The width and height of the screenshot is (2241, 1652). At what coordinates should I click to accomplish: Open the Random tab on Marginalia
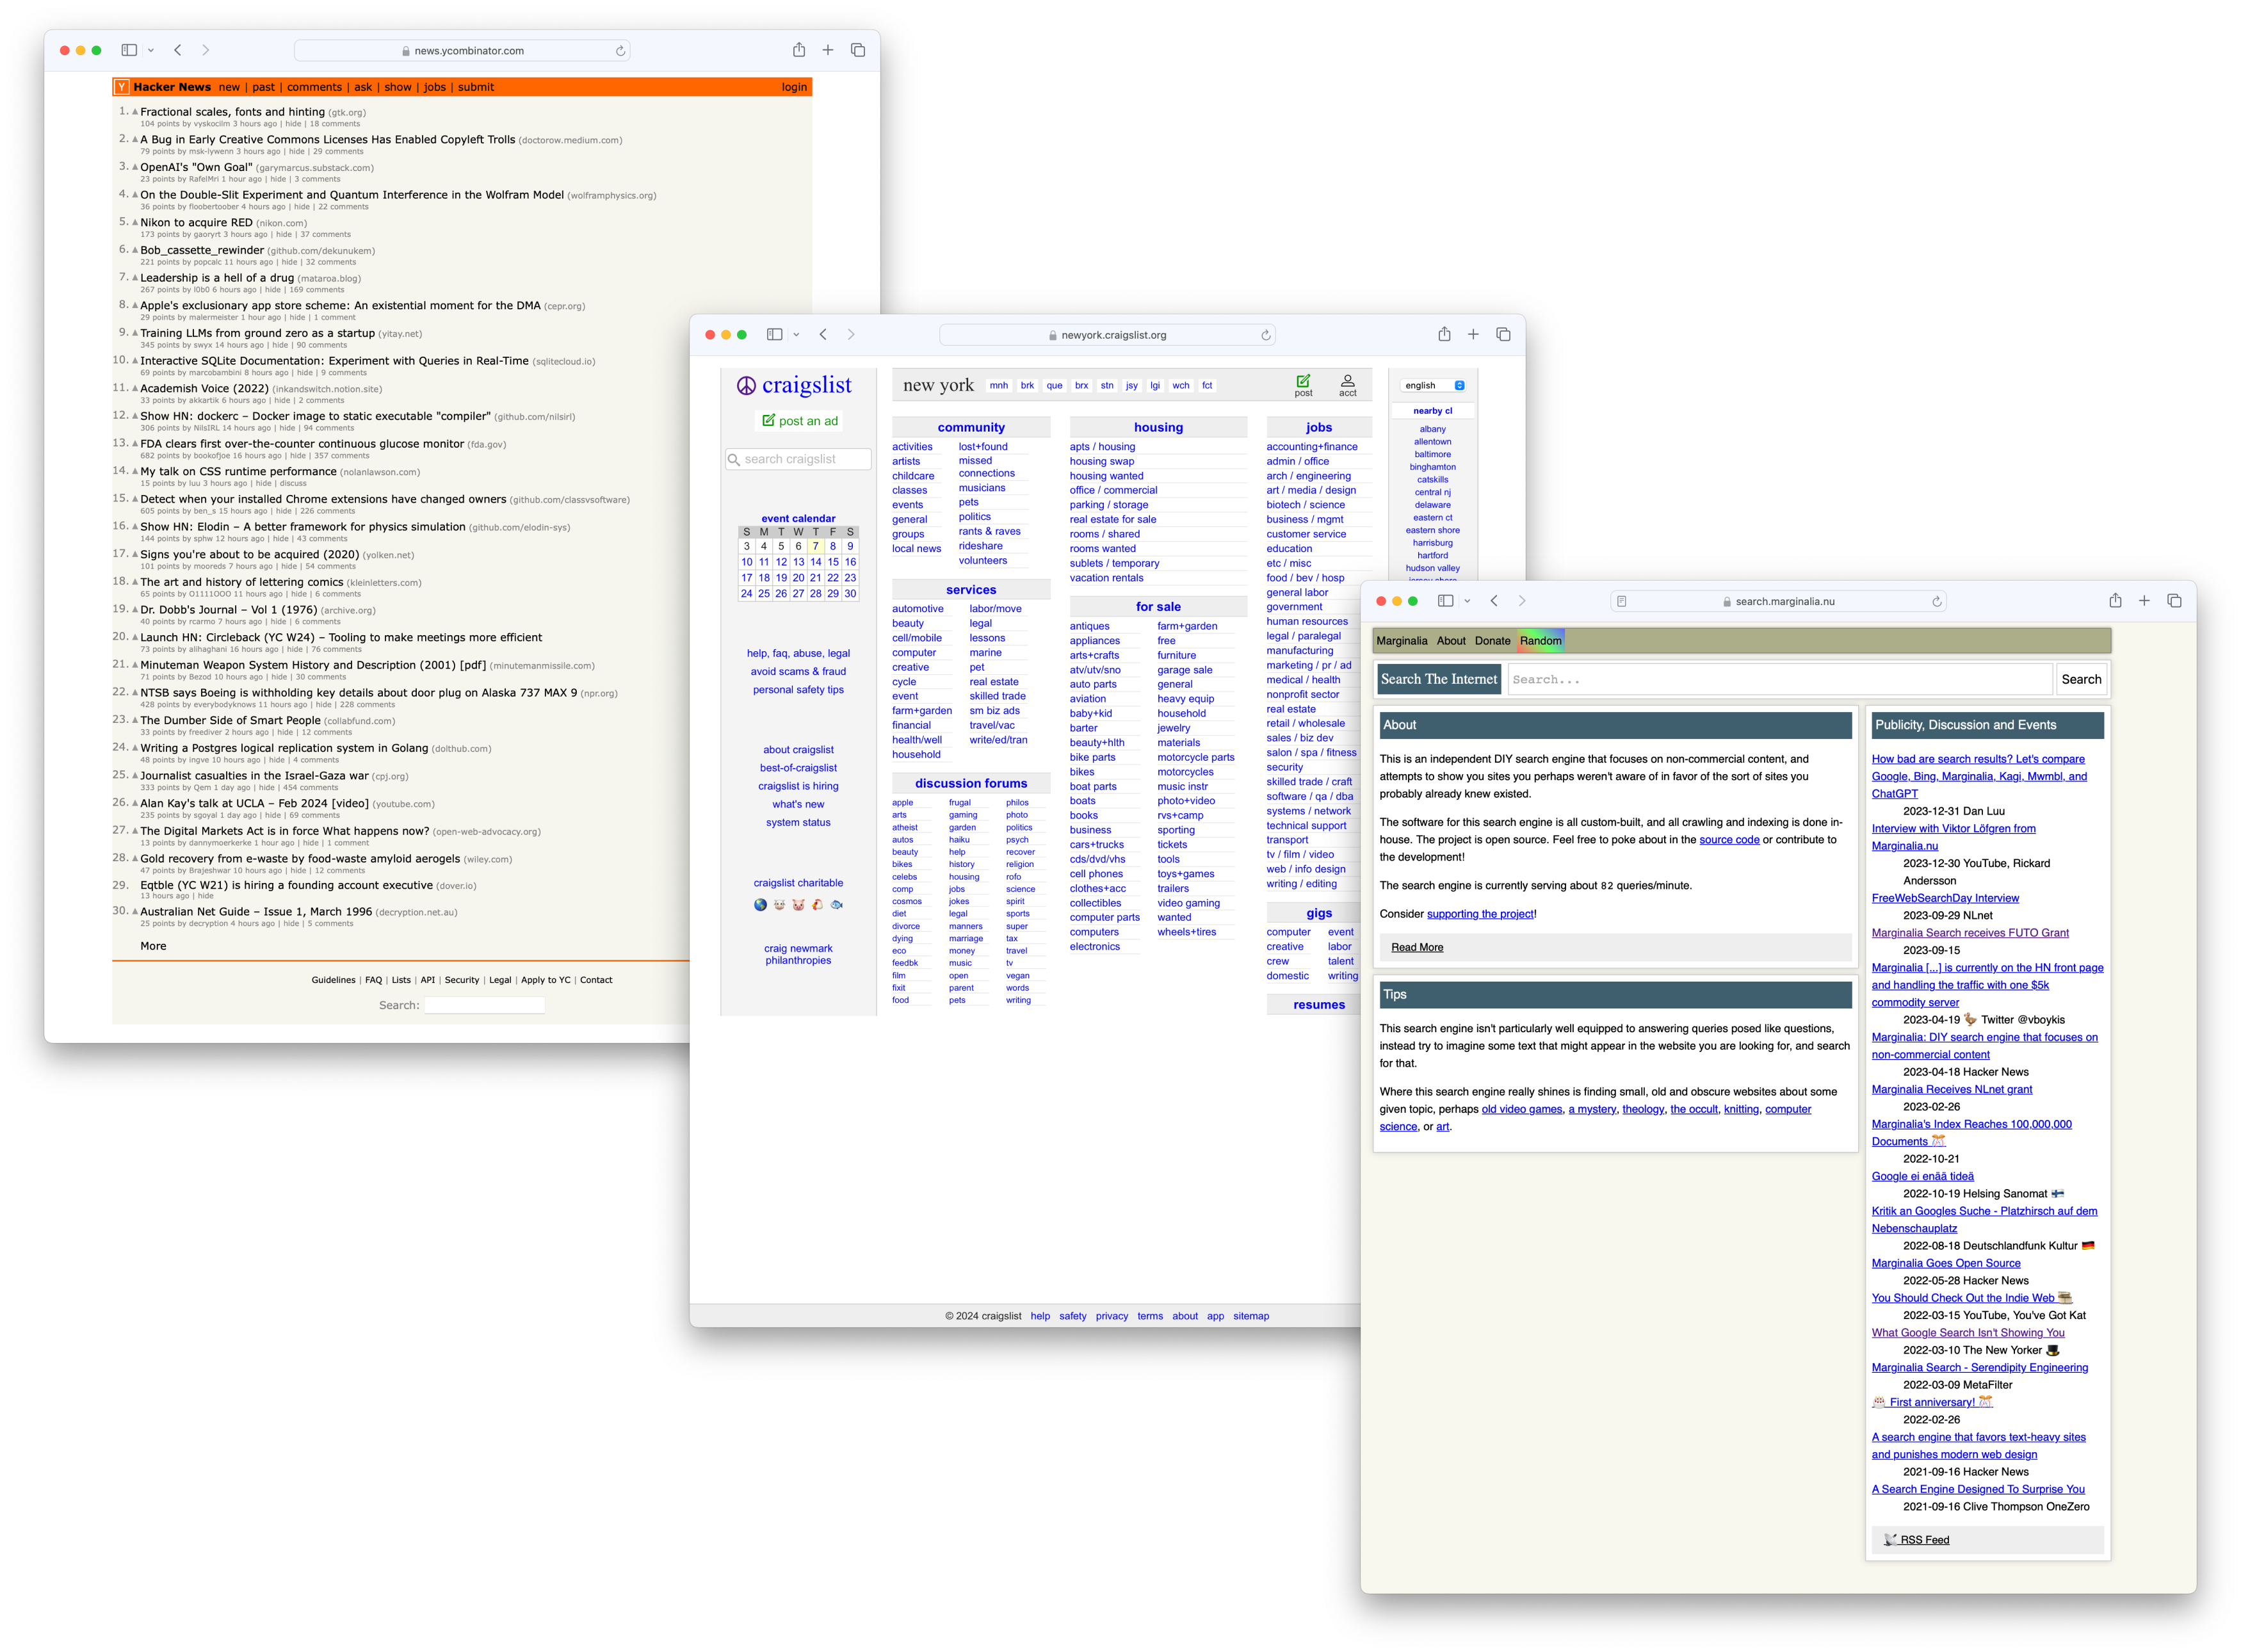1540,641
